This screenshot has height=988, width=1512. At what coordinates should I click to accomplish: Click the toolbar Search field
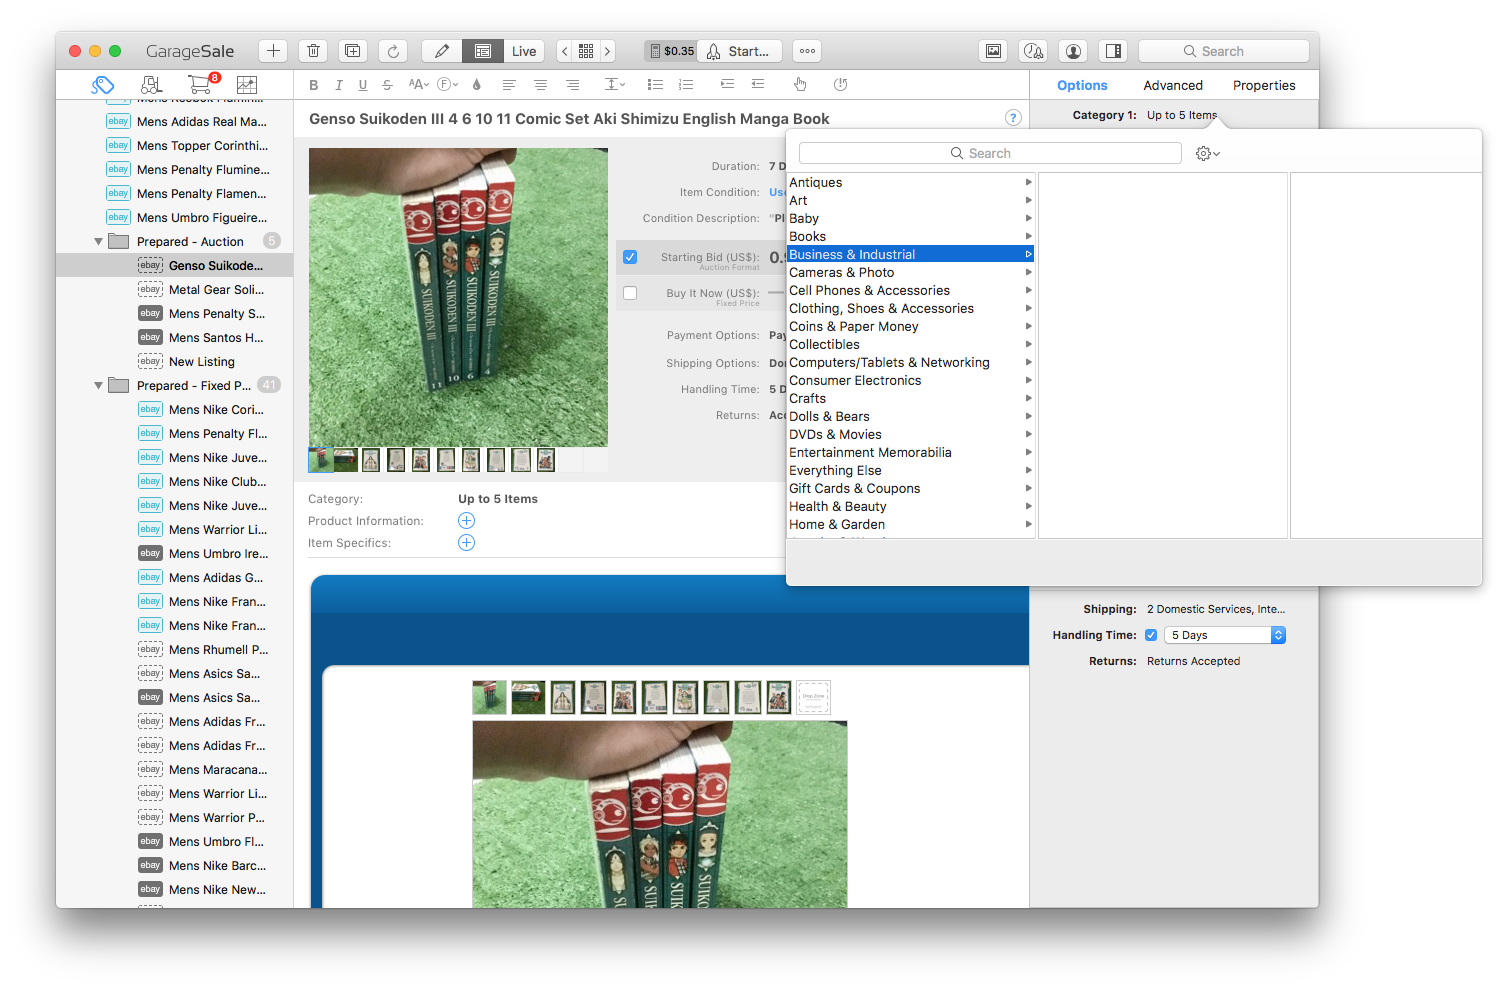(1223, 51)
